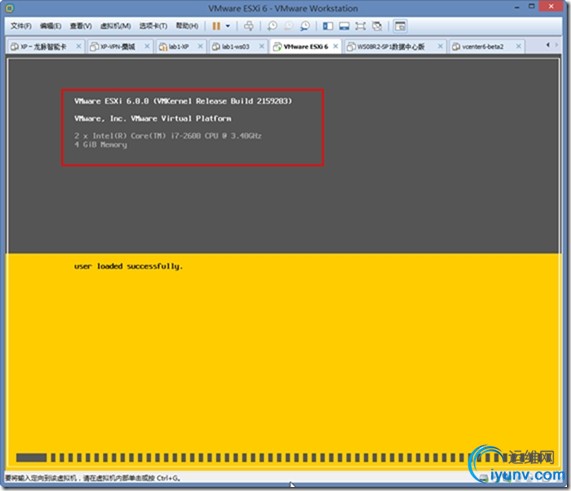Close the VMware ESXi 6 tab
Viewport: 571px width, 491px height.
click(336, 46)
